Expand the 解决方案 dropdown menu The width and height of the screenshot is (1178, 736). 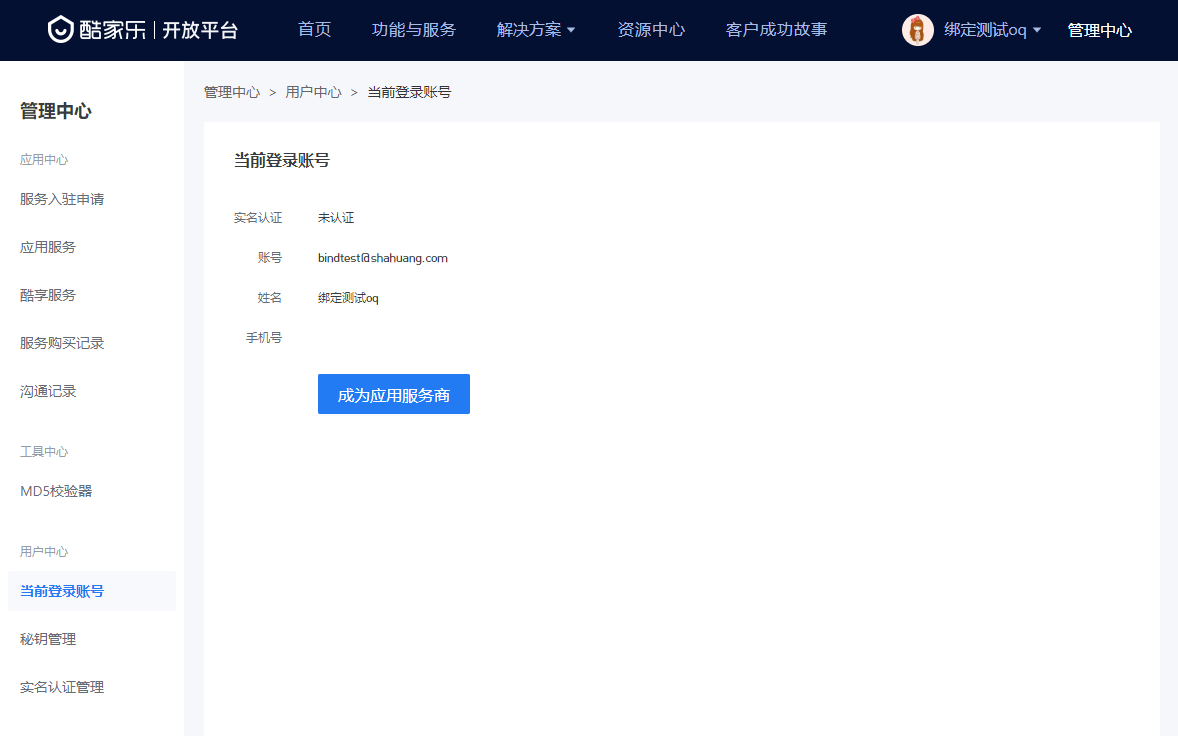click(x=536, y=30)
